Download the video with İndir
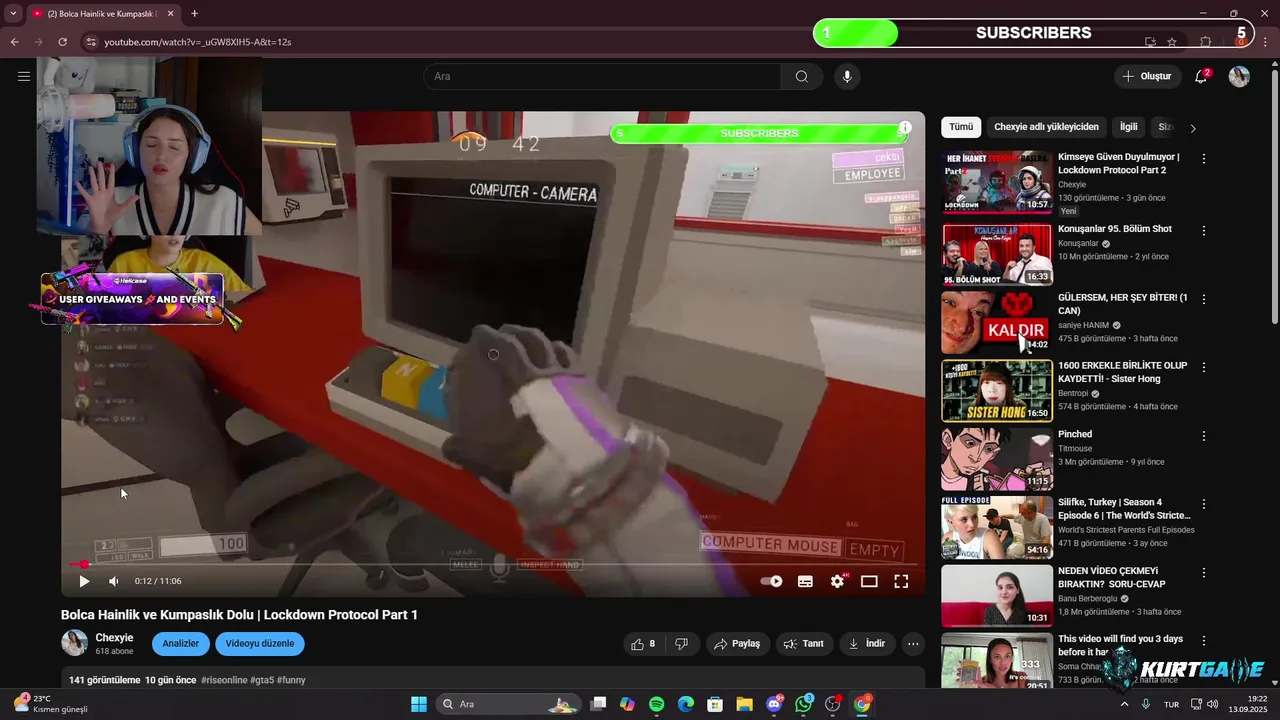The width and height of the screenshot is (1280, 720). pyautogui.click(x=867, y=644)
